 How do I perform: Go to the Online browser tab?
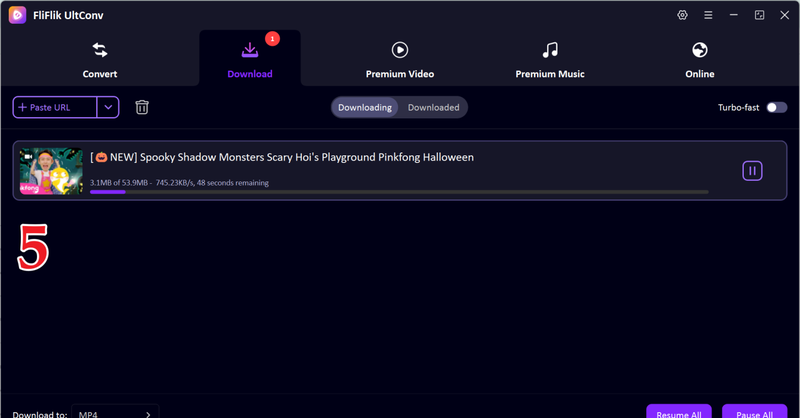699,60
